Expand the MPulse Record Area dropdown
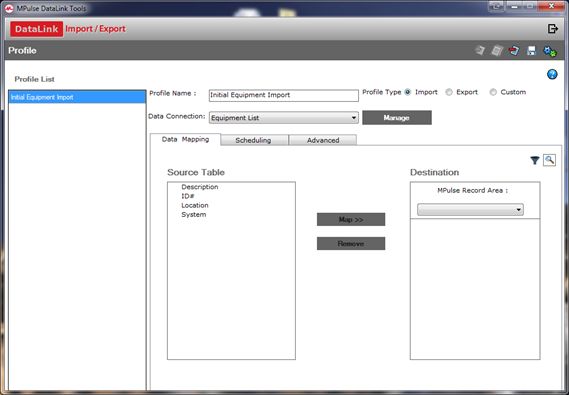The image size is (569, 395). pyautogui.click(x=470, y=209)
